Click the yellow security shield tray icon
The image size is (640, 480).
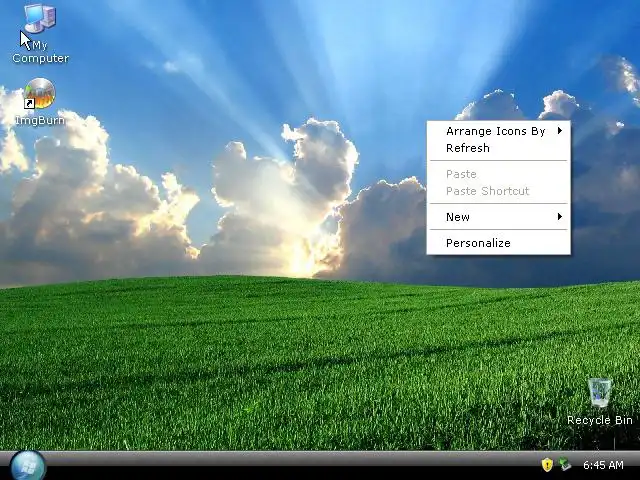(x=547, y=464)
